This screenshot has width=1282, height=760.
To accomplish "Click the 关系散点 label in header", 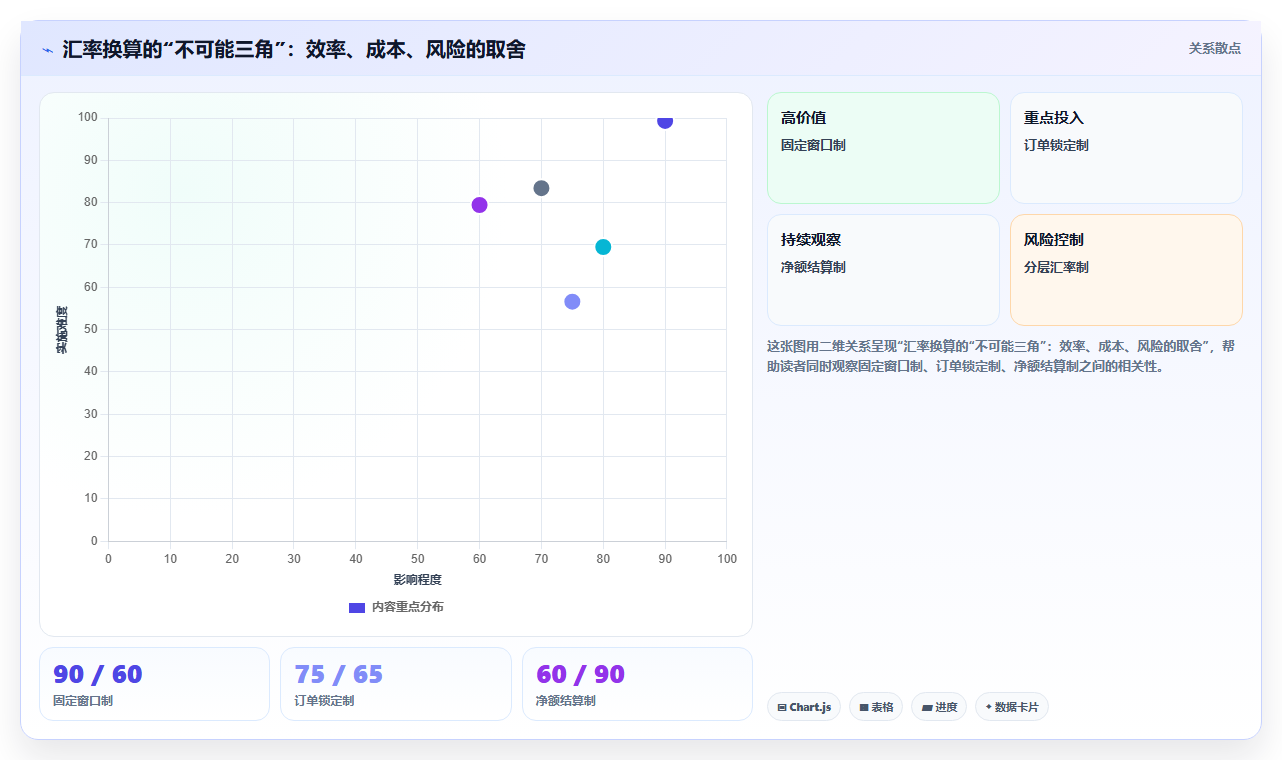I will (1214, 48).
